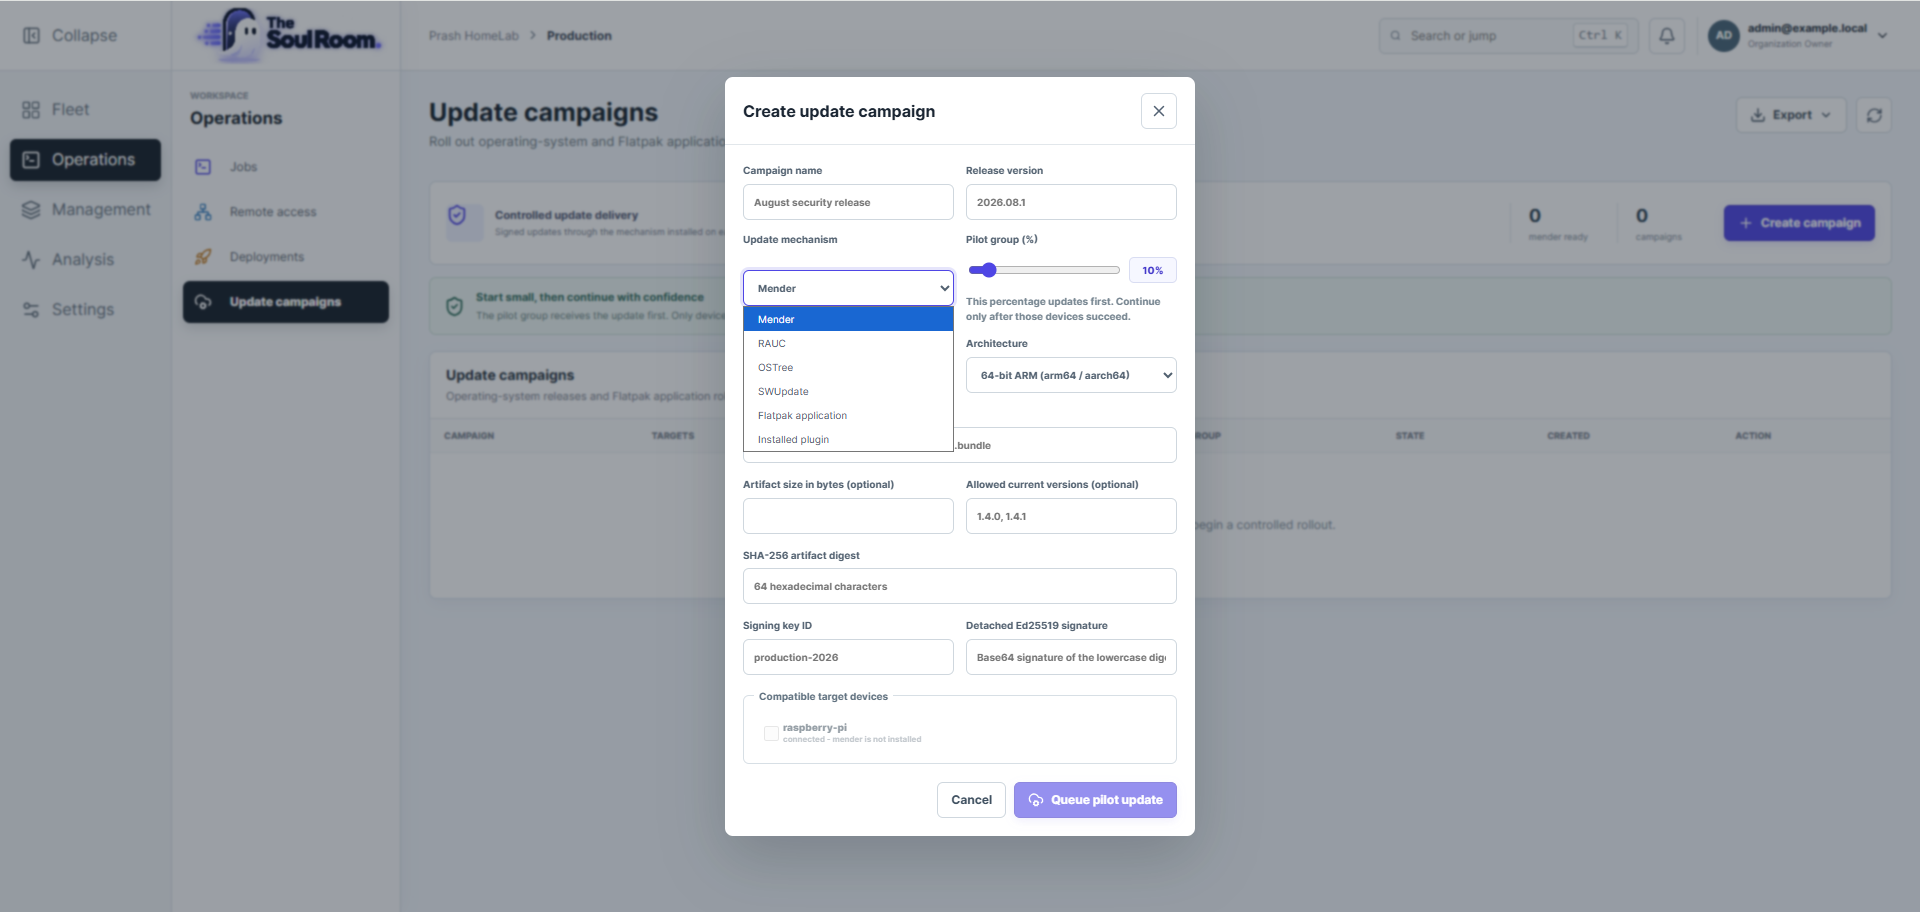
Task: Click the search magnifier icon
Action: (1396, 36)
